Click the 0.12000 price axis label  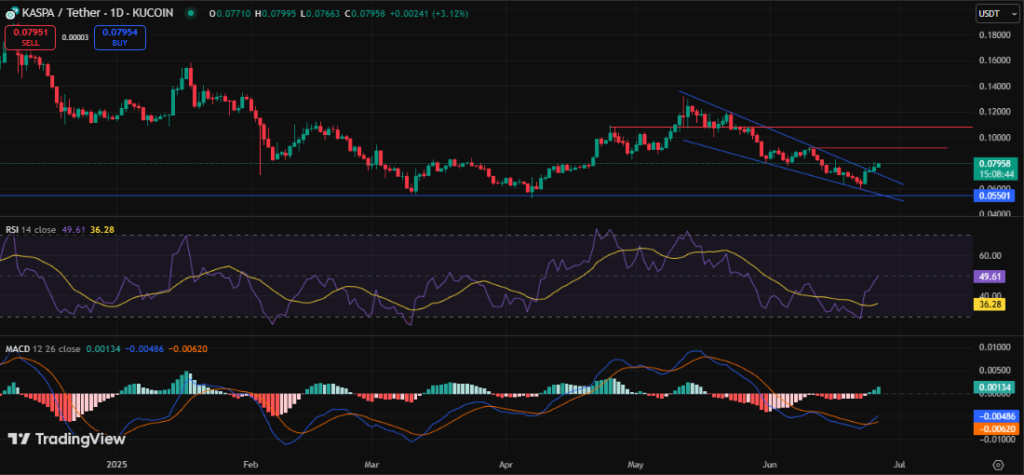click(x=997, y=112)
